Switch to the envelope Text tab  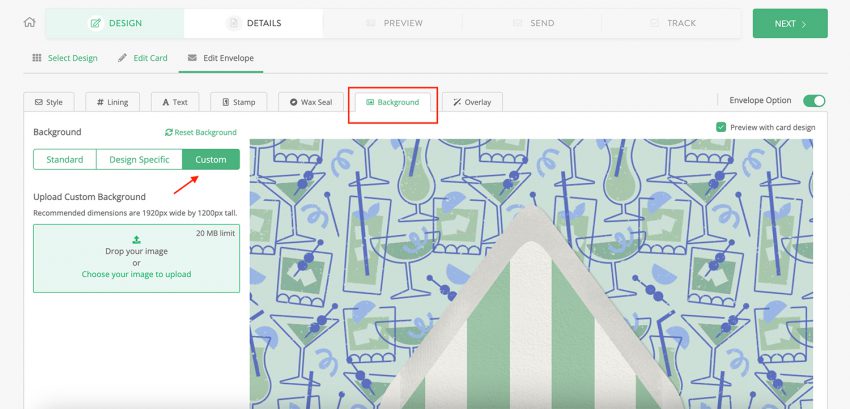pyautogui.click(x=175, y=102)
